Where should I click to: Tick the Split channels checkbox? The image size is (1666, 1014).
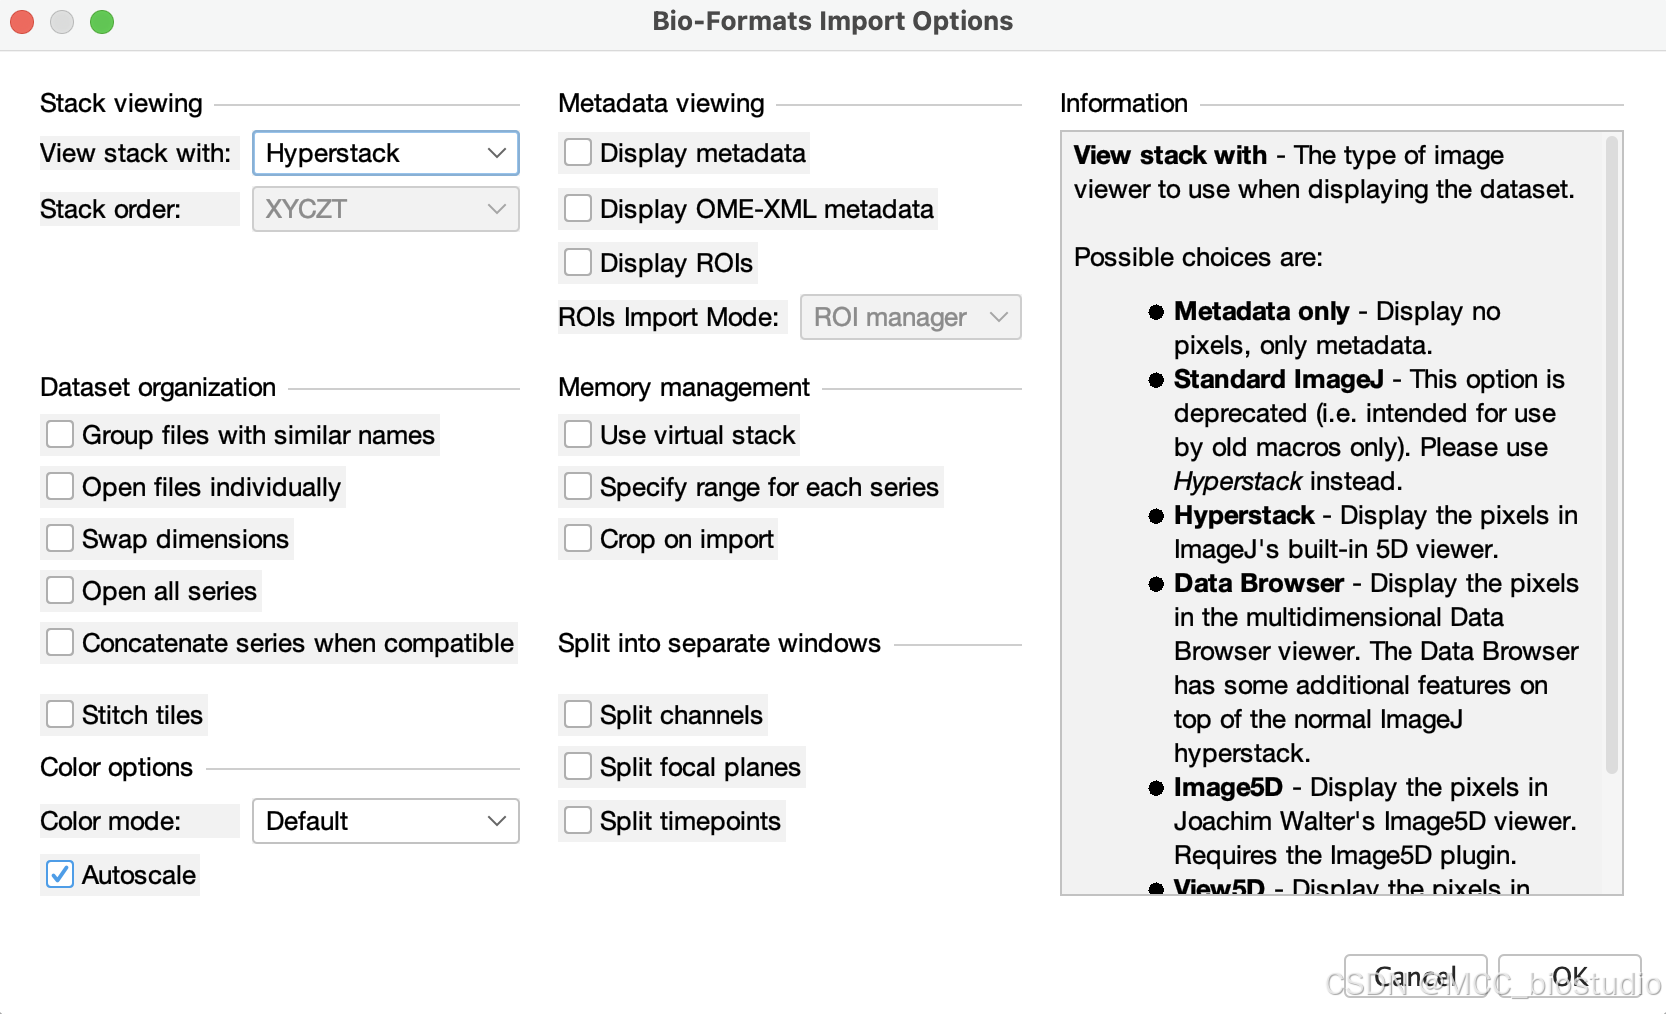pos(578,715)
